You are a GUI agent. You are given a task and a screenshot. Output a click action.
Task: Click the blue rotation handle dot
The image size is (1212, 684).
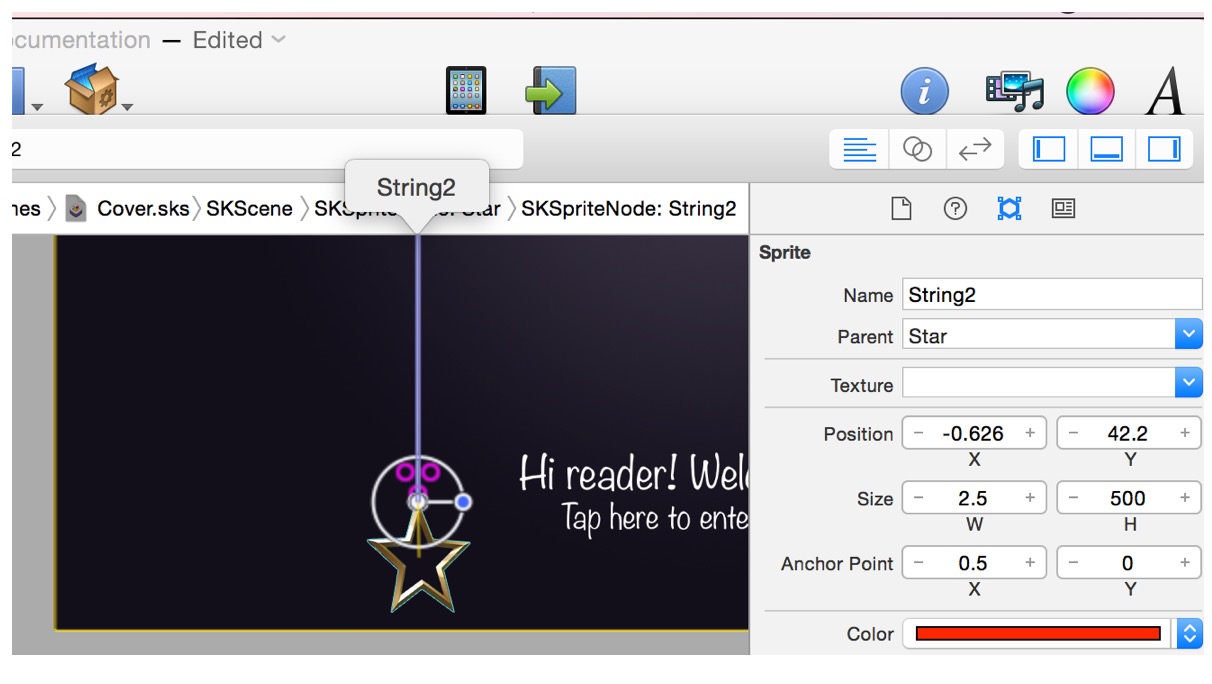click(463, 501)
